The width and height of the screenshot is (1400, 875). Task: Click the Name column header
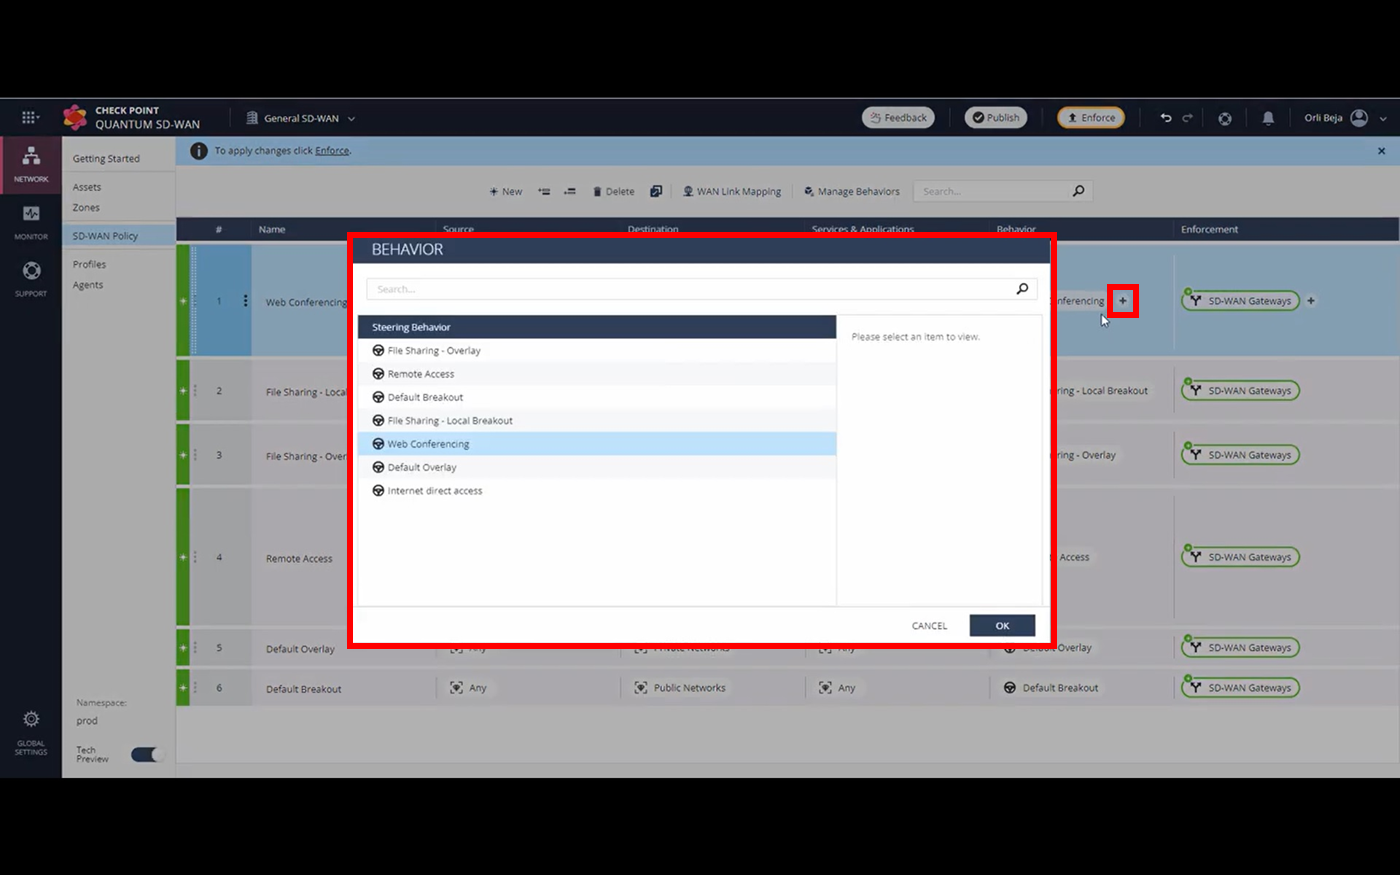pos(272,229)
